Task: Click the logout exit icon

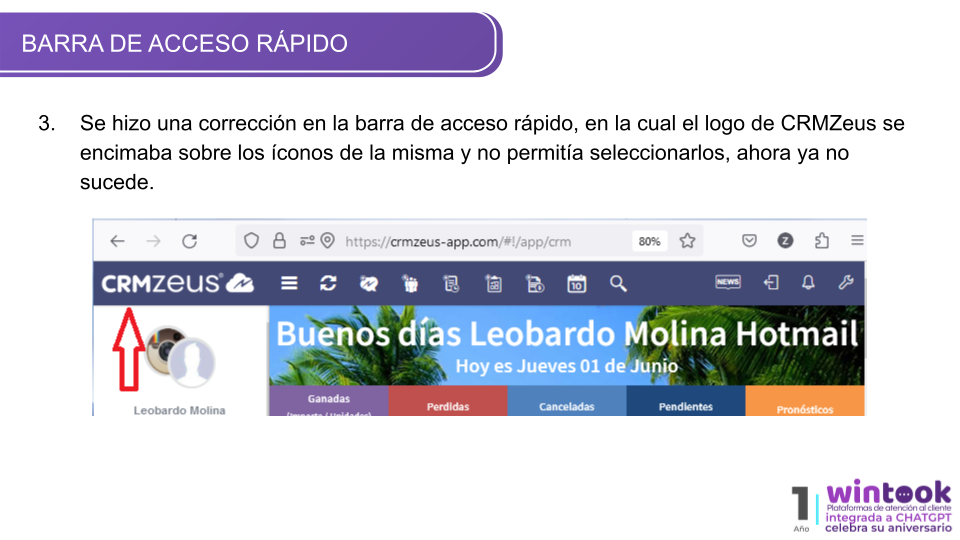Action: click(771, 282)
